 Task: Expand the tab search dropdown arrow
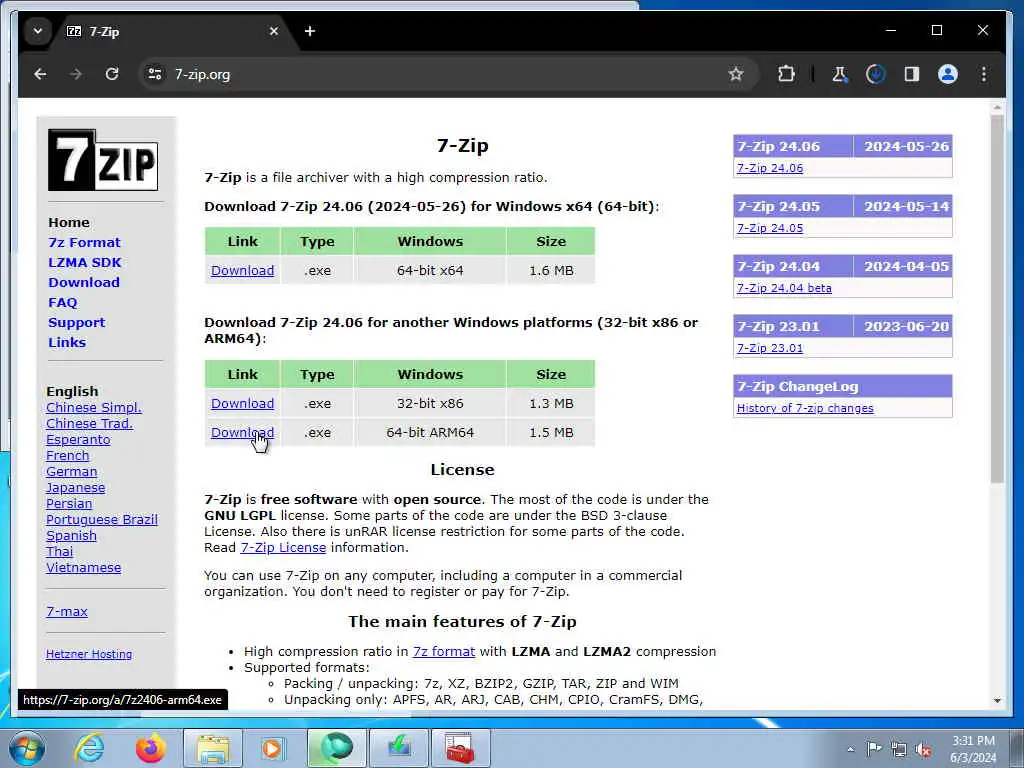pyautogui.click(x=38, y=31)
